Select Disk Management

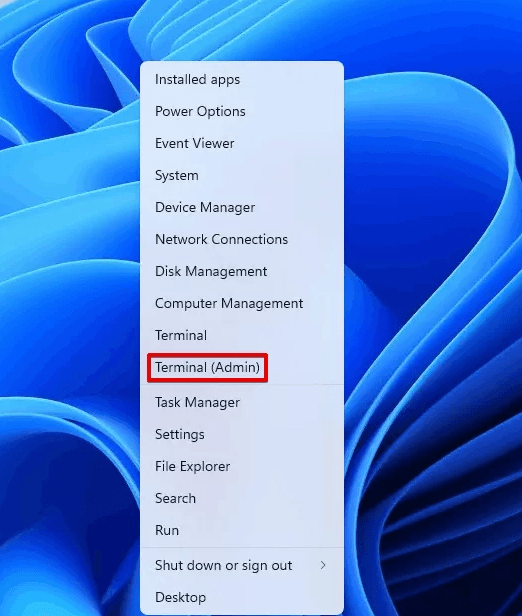[242, 271]
